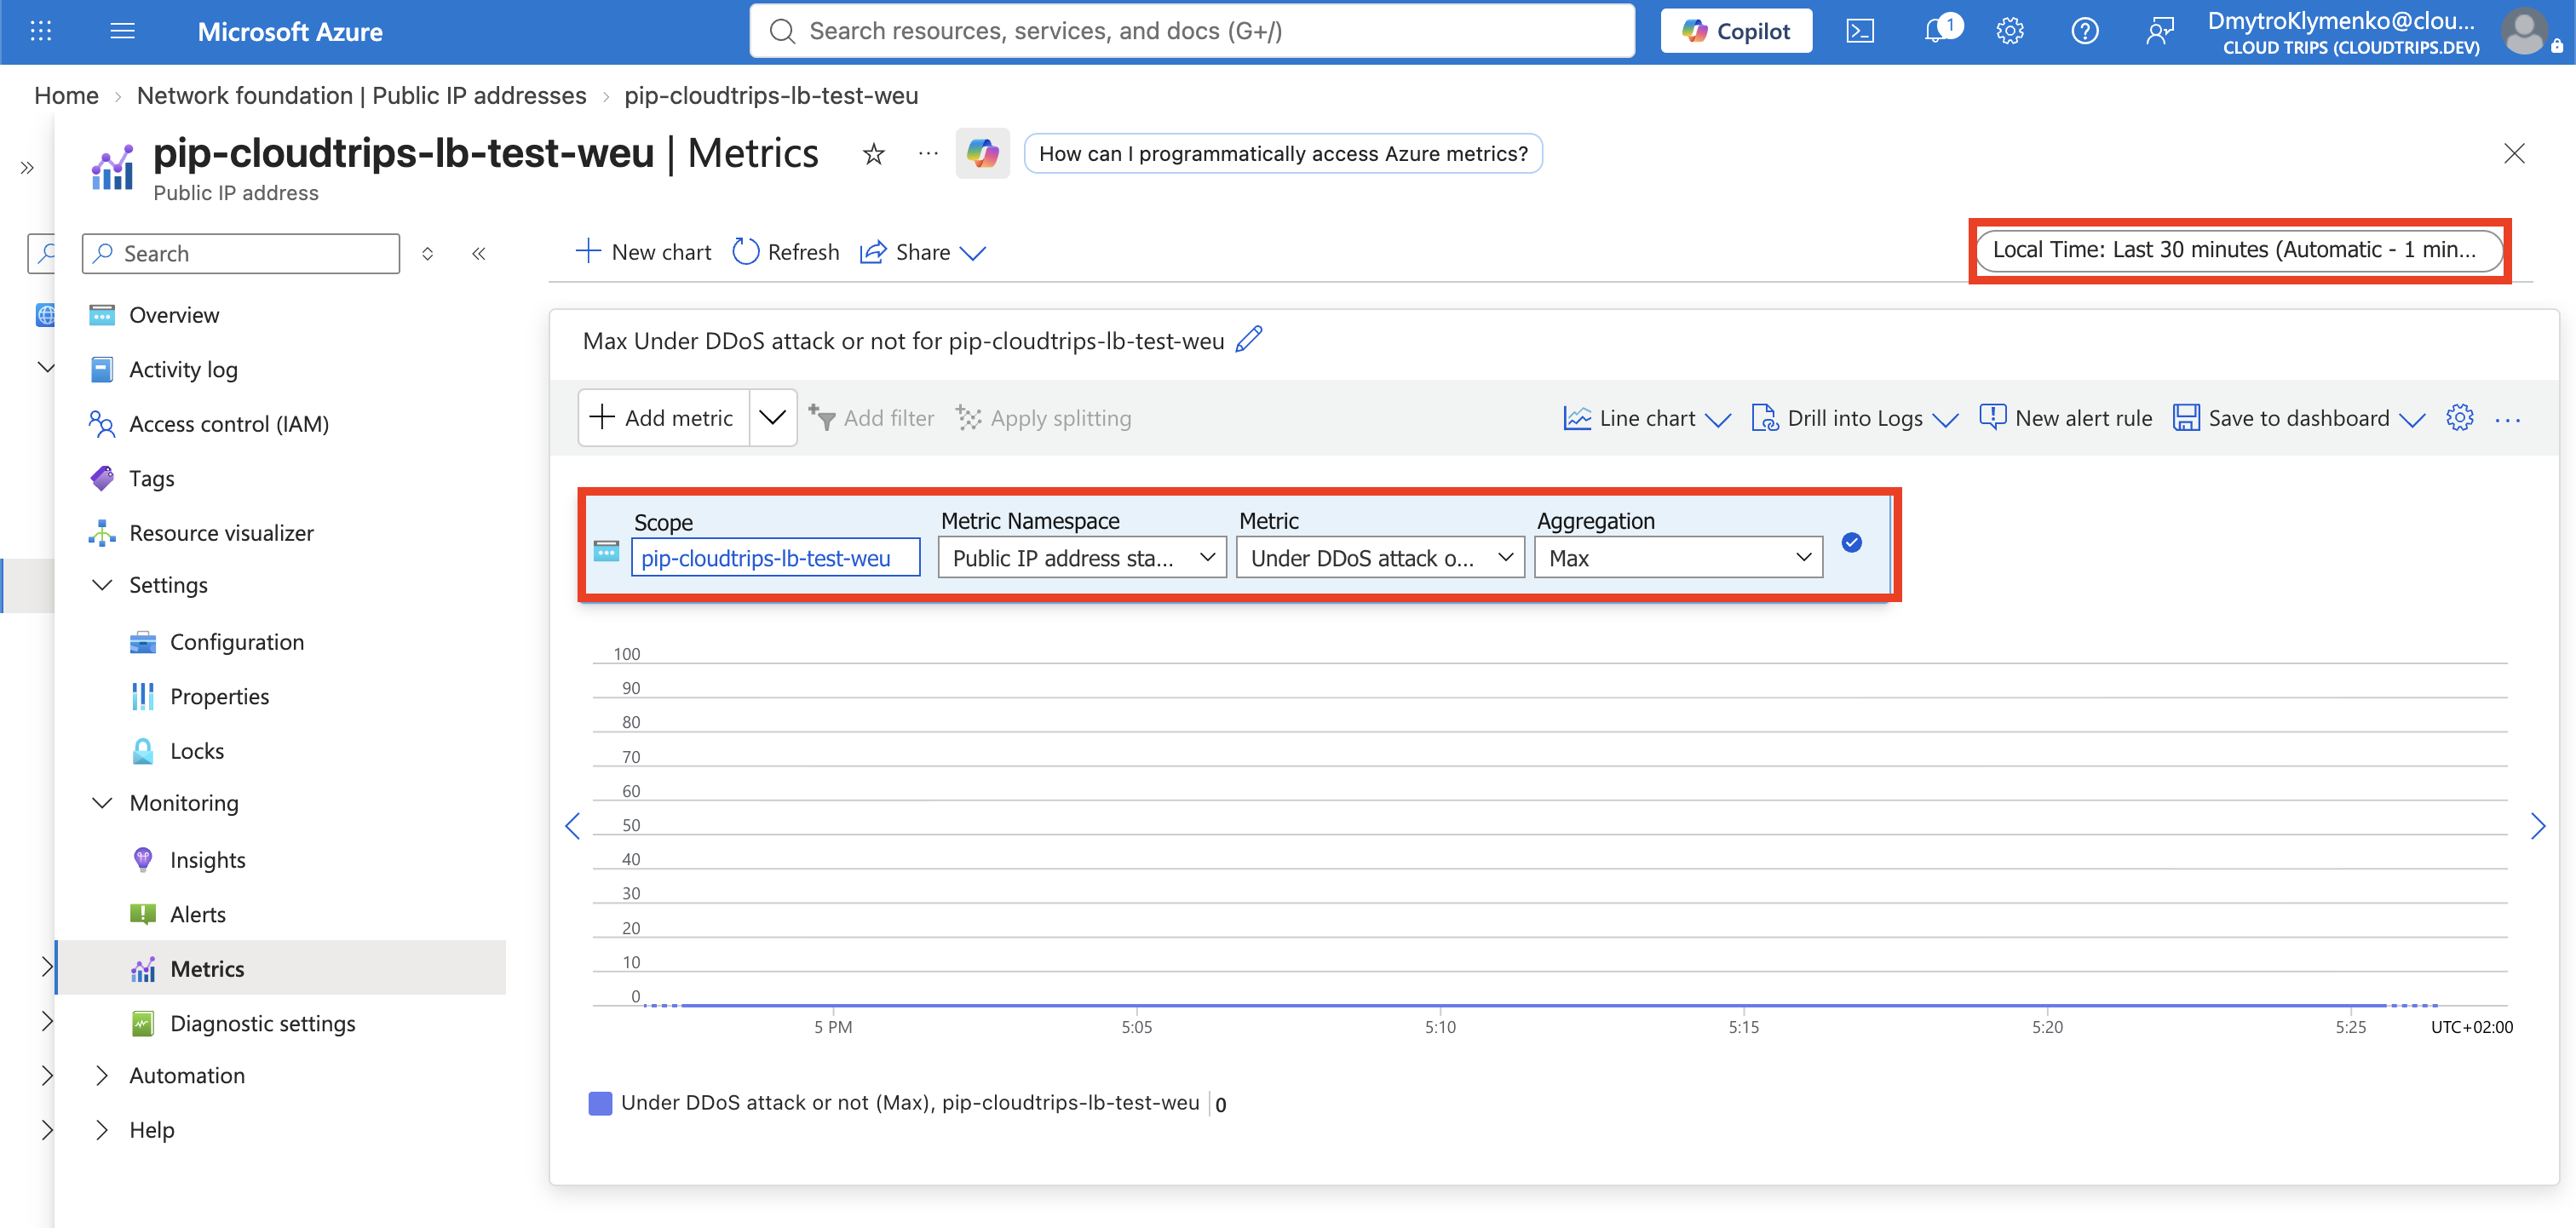Viewport: 2576px width, 1228px height.
Task: Click the legend entry Under DDoS attack
Action: [909, 1103]
